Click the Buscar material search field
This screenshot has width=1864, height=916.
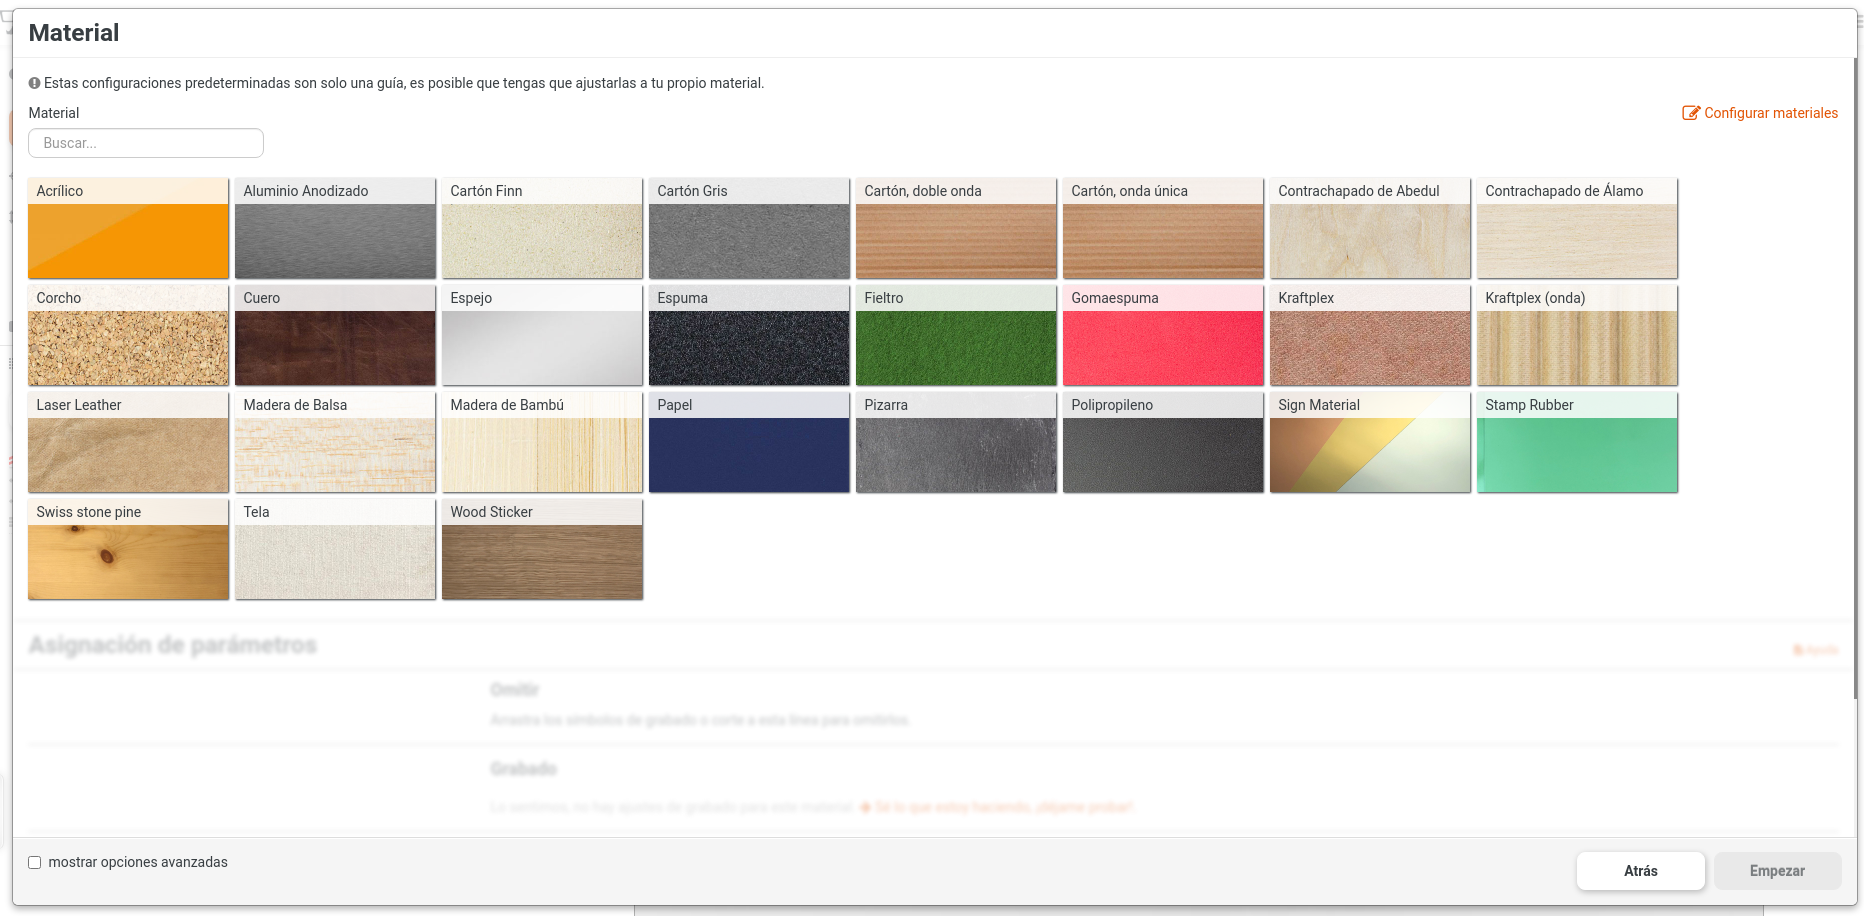coord(146,143)
